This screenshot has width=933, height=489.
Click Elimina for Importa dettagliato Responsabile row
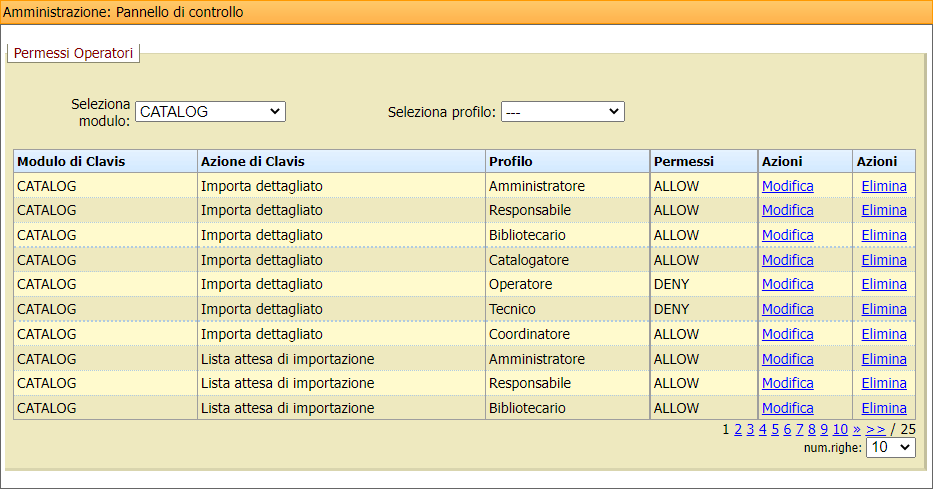(884, 210)
